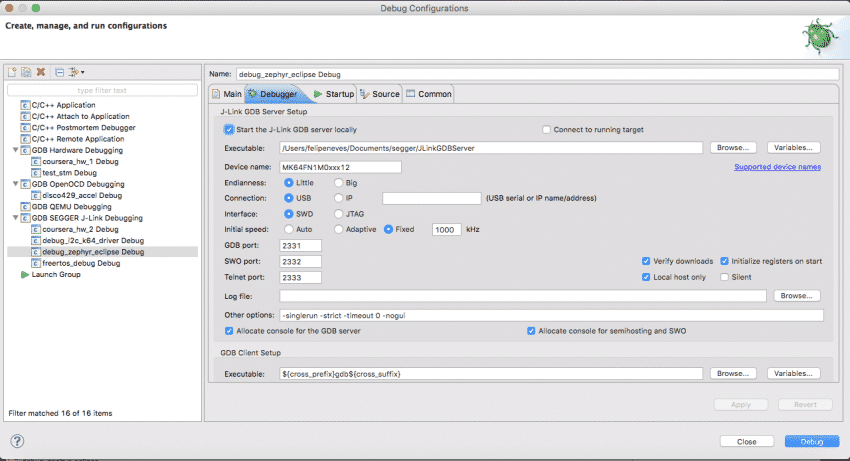Browse for GDB client executable
This screenshot has height=461, width=850.
click(x=733, y=374)
